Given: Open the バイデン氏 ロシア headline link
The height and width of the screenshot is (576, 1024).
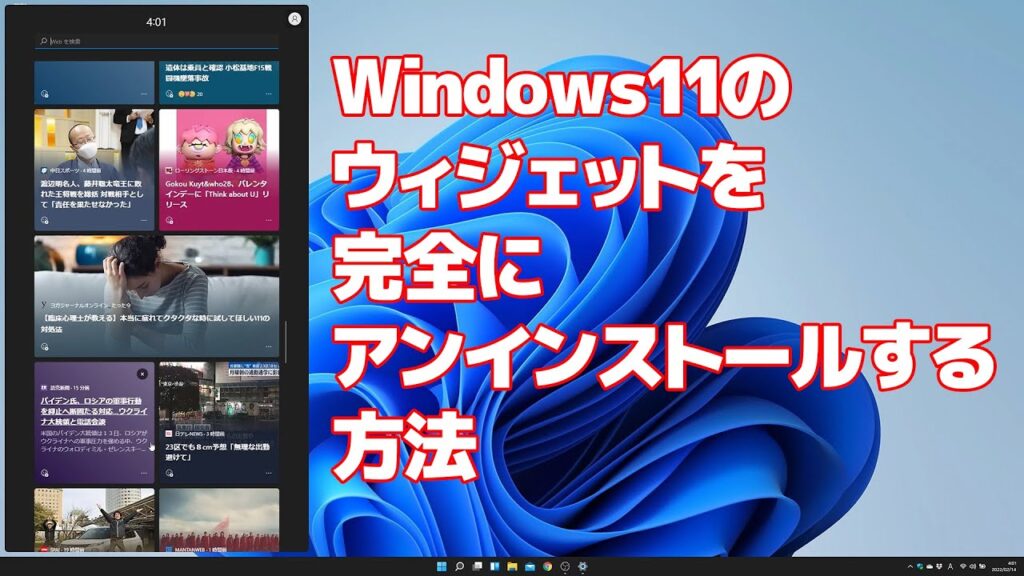Looking at the screenshot, I should point(94,411).
